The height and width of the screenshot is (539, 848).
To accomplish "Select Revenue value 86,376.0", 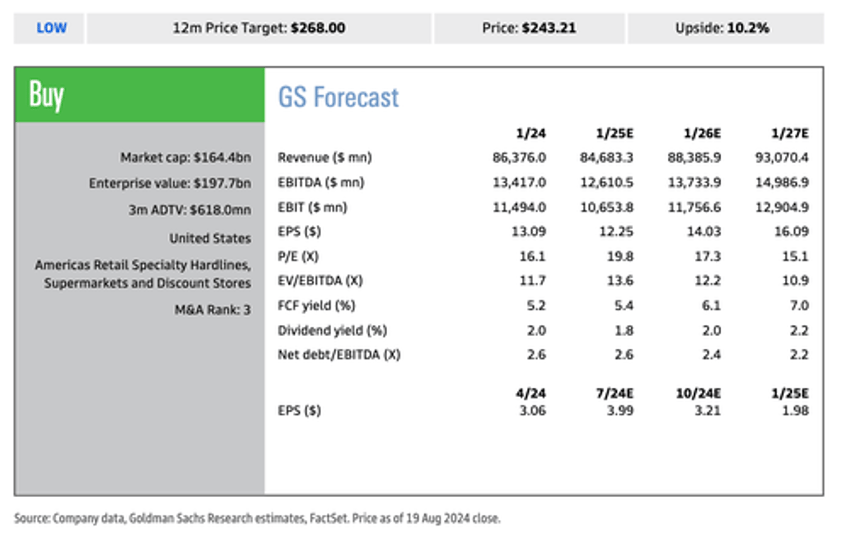I will coord(519,157).
